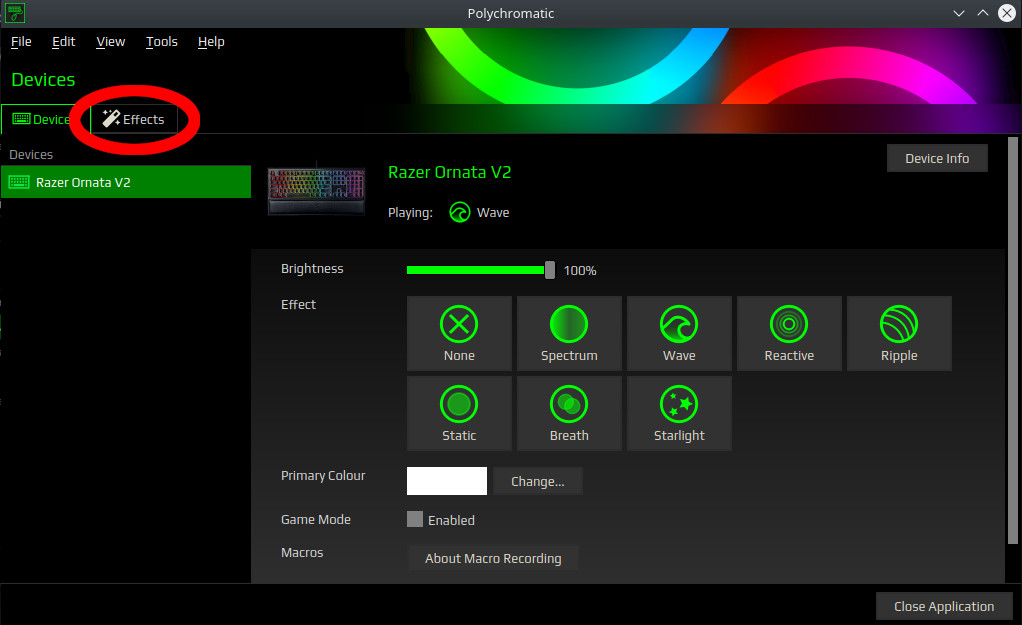
Task: Select the None effect tile
Action: [x=459, y=334]
